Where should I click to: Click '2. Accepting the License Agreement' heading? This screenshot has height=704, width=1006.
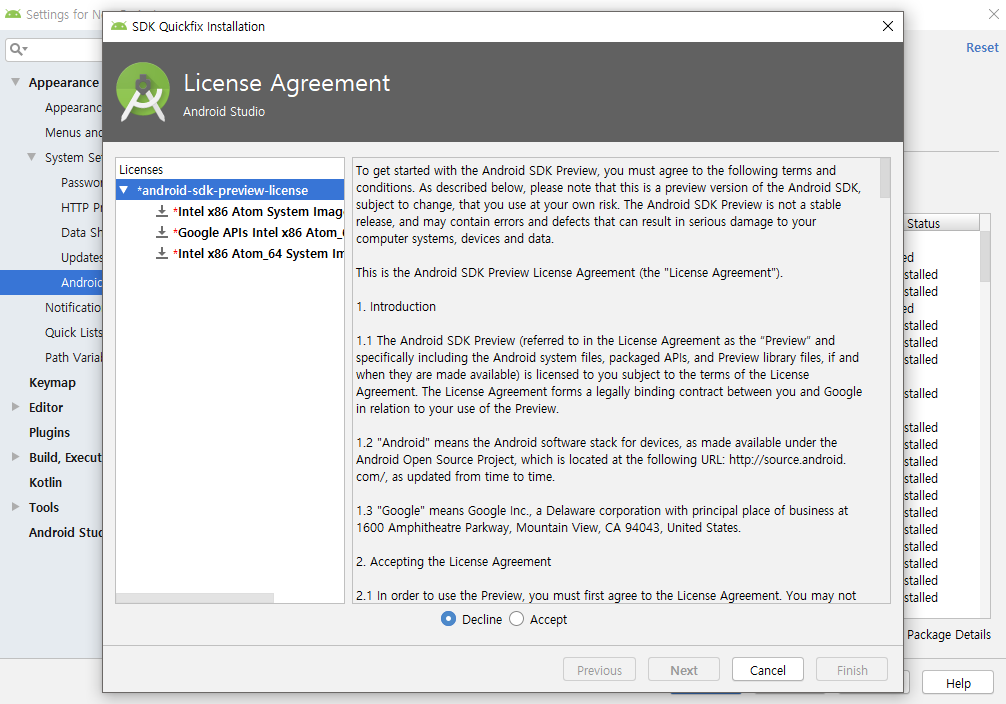tap(454, 562)
